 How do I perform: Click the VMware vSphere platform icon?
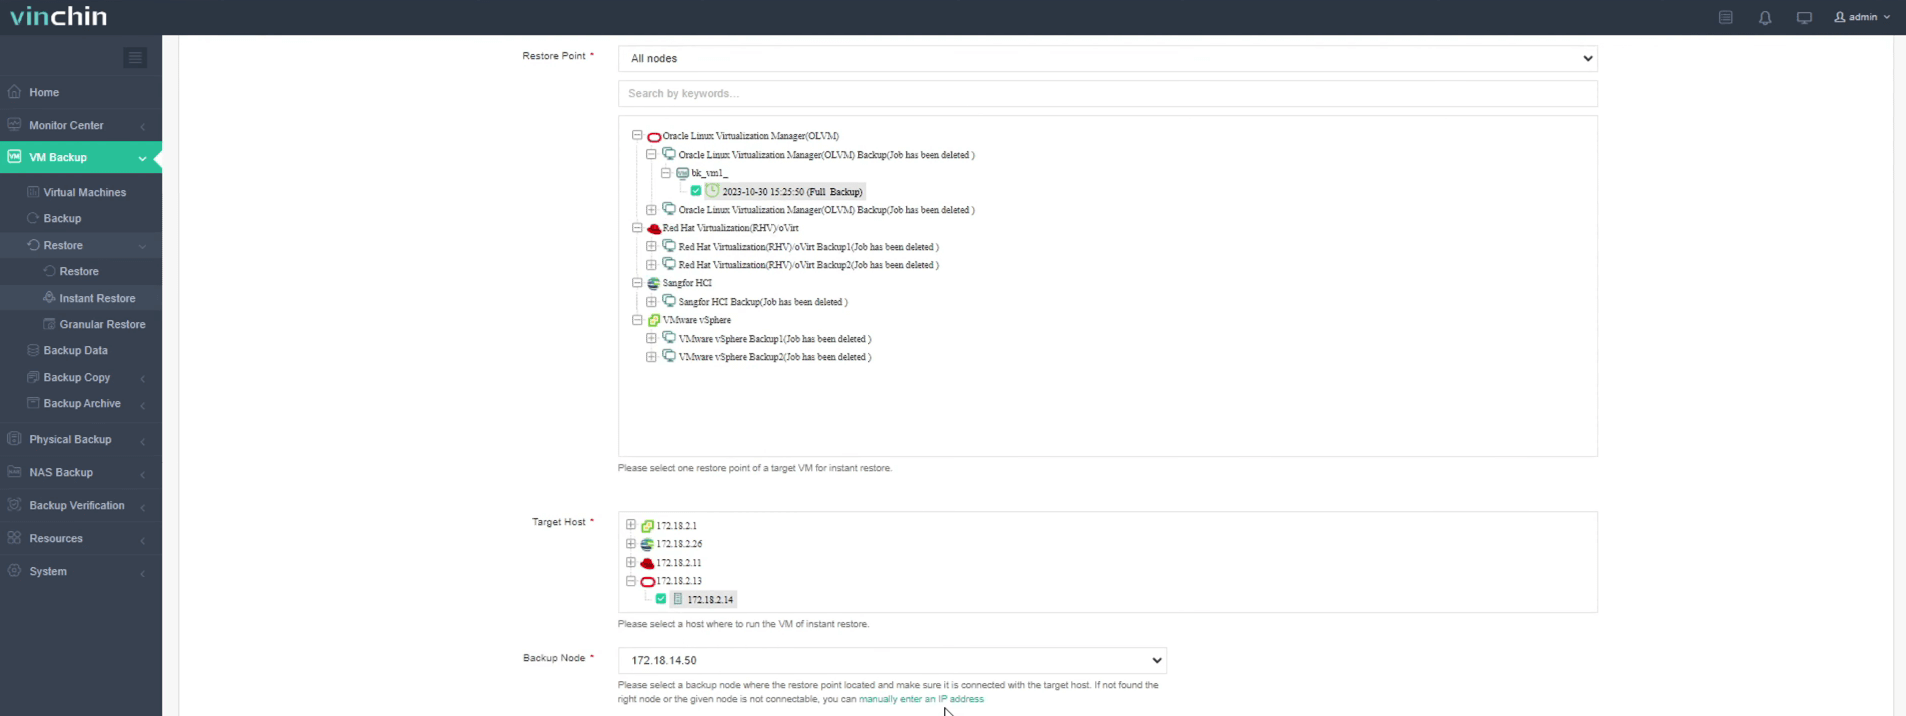click(654, 320)
